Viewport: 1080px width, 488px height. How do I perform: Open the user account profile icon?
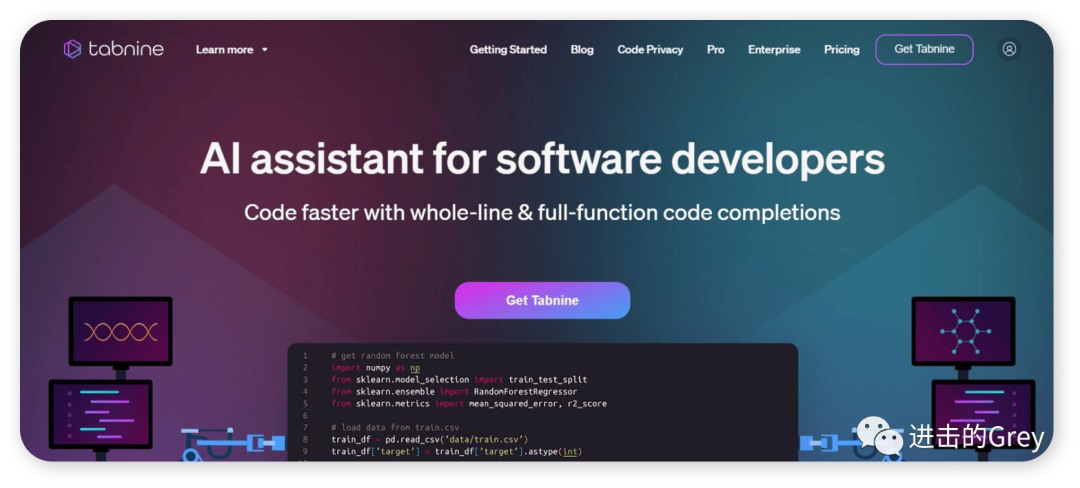(x=1009, y=49)
